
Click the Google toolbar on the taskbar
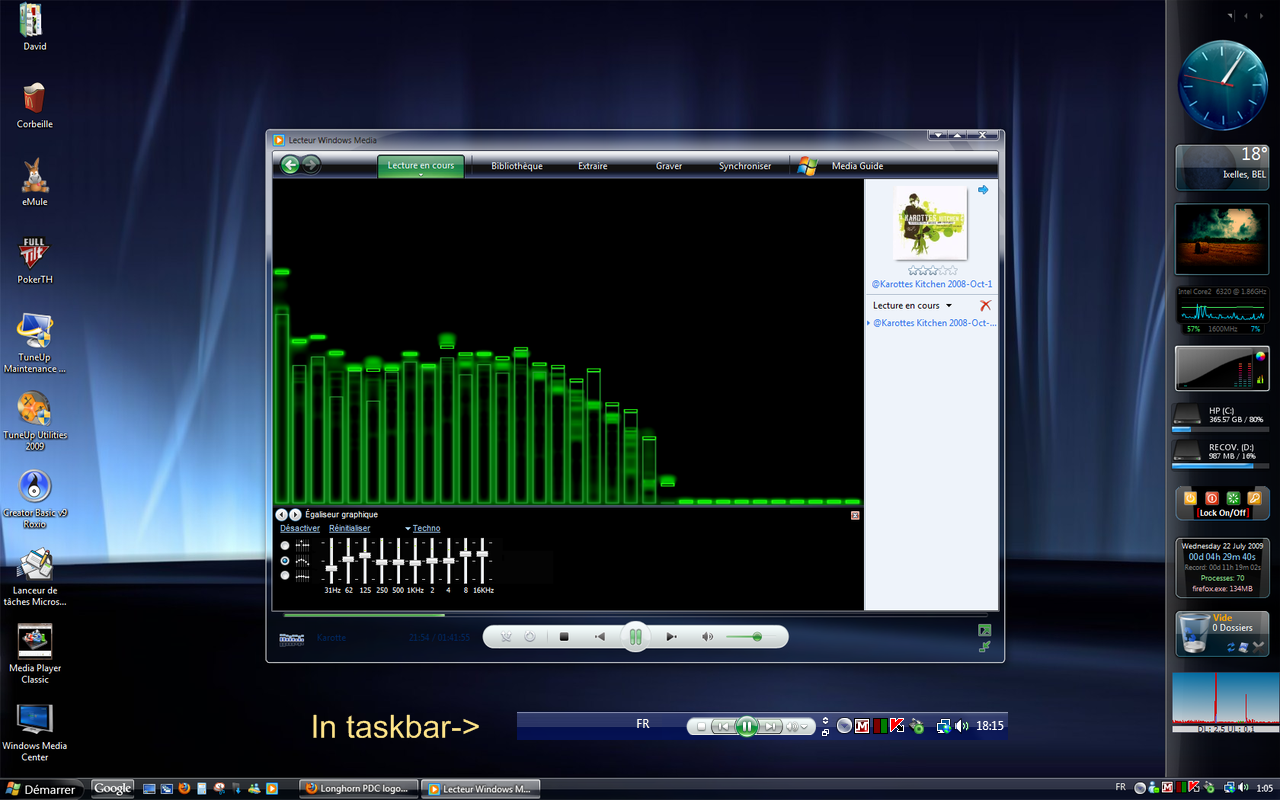tap(113, 789)
